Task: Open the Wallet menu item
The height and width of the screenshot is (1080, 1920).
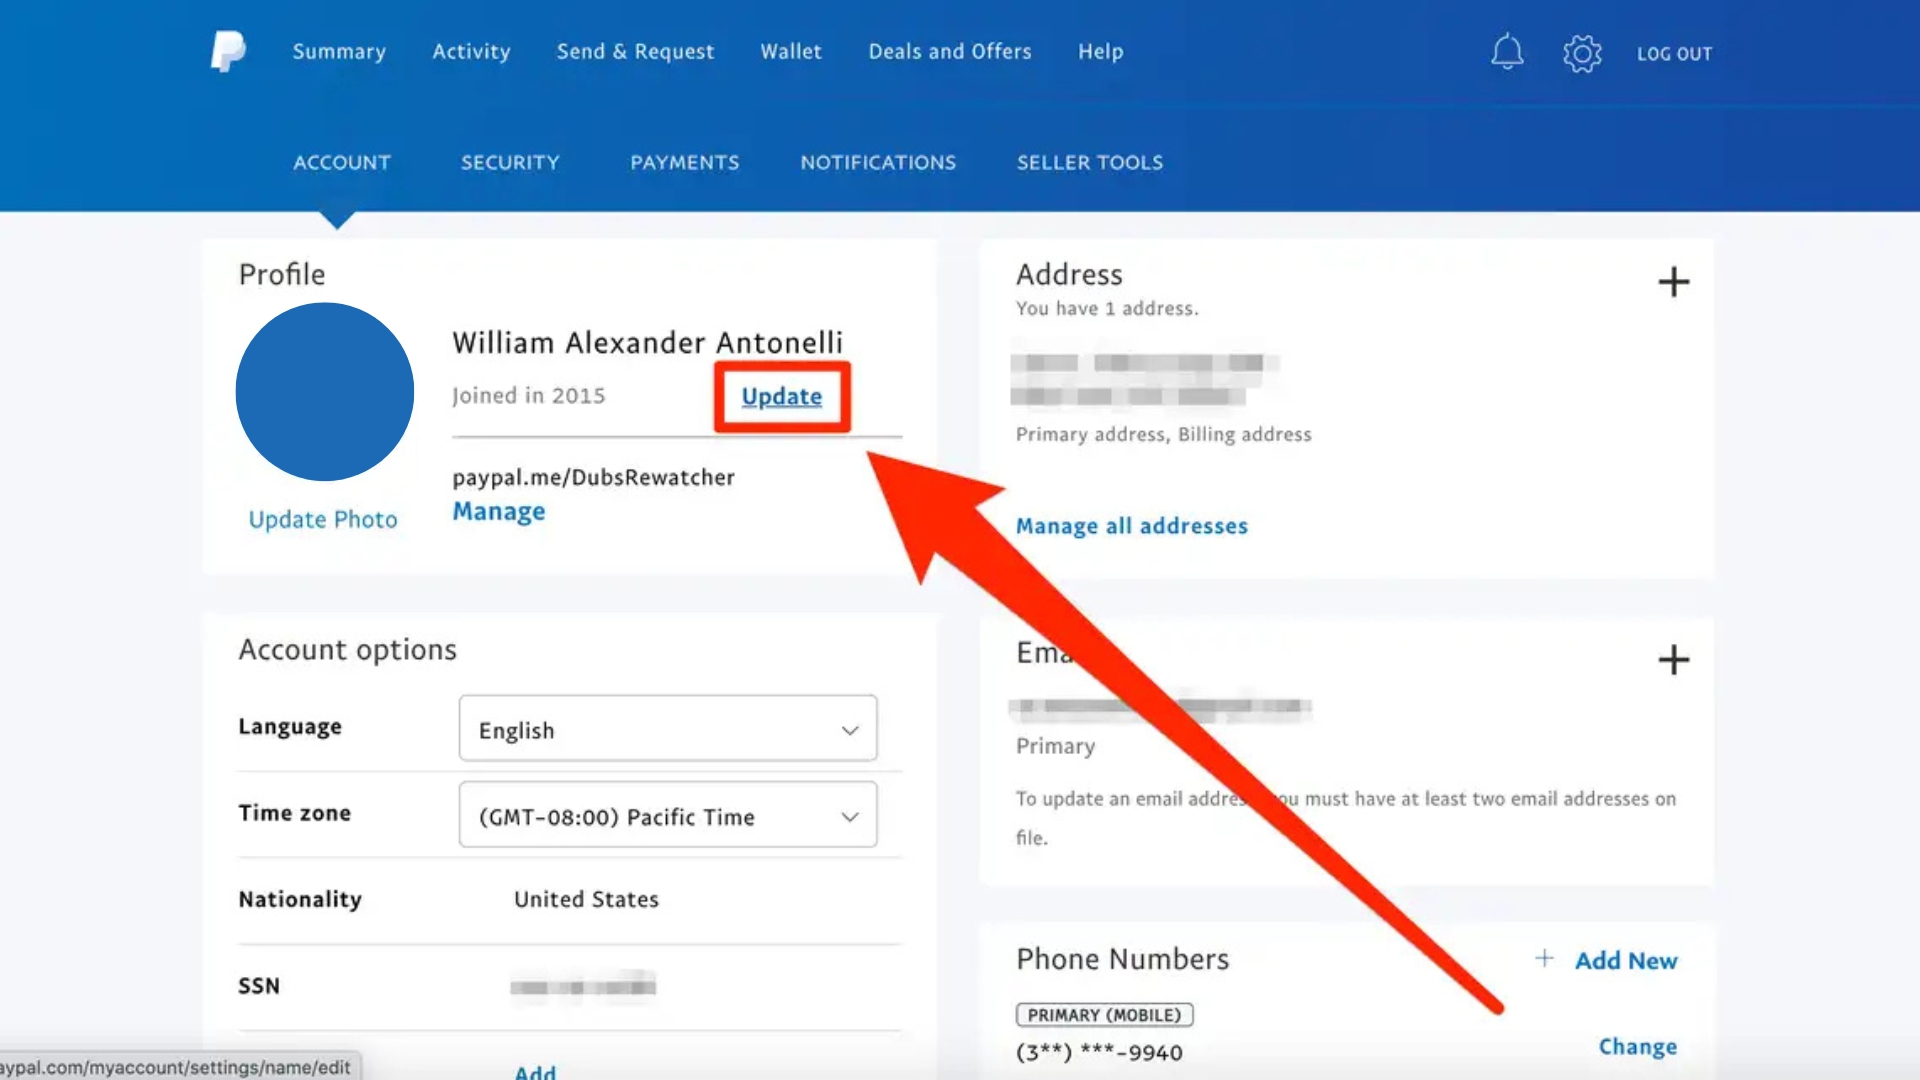Action: coord(790,51)
